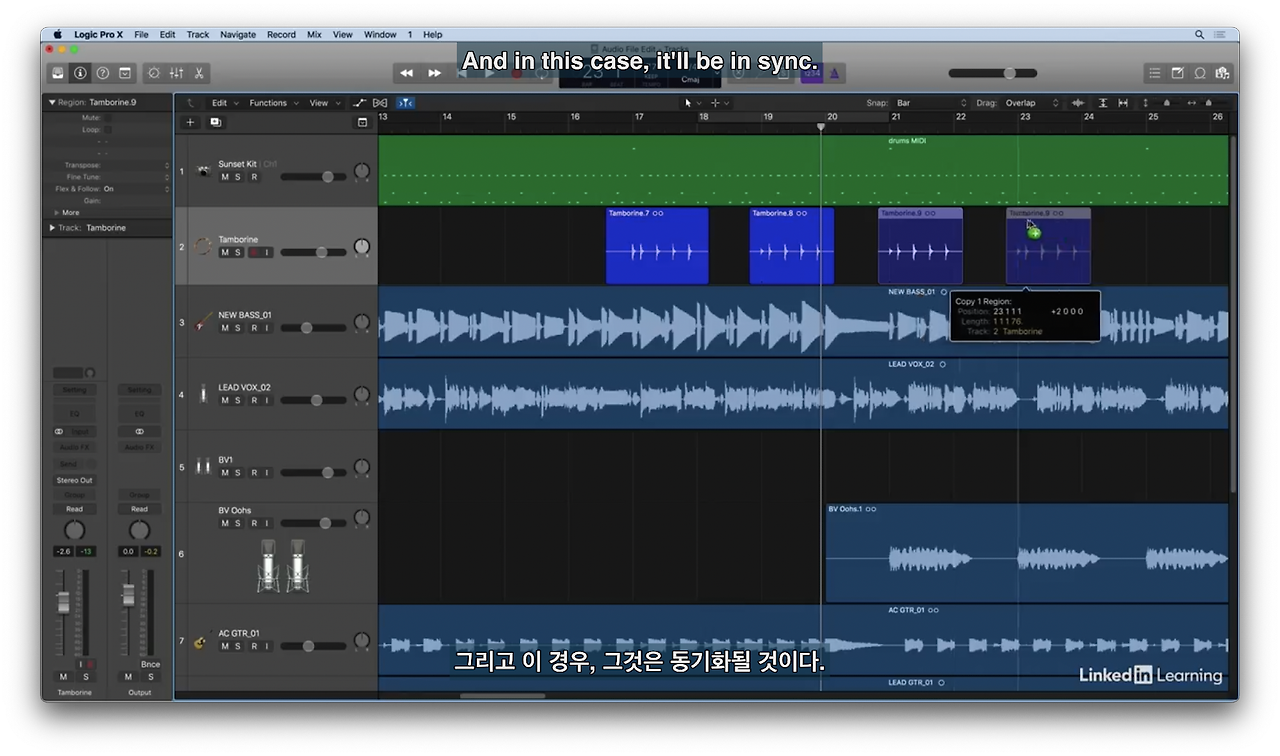1280x756 pixels.
Task: Toggle input monitoring on Tamborine track
Action: click(x=267, y=252)
